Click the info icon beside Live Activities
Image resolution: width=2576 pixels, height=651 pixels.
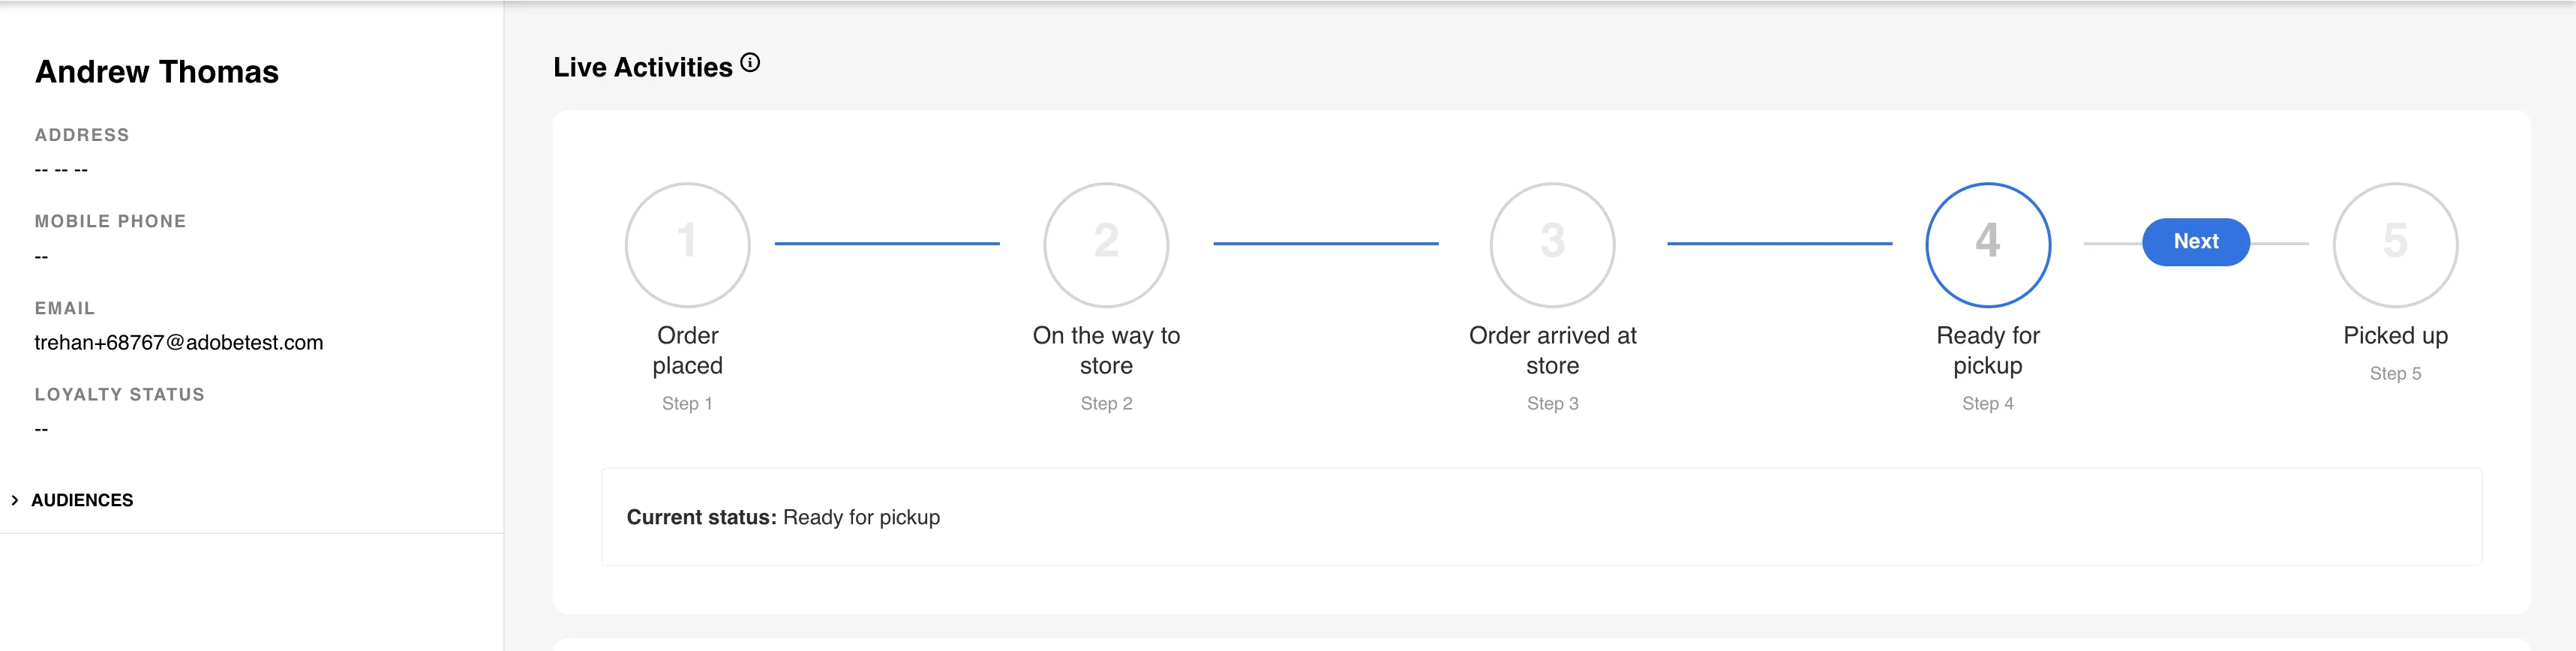pos(750,64)
